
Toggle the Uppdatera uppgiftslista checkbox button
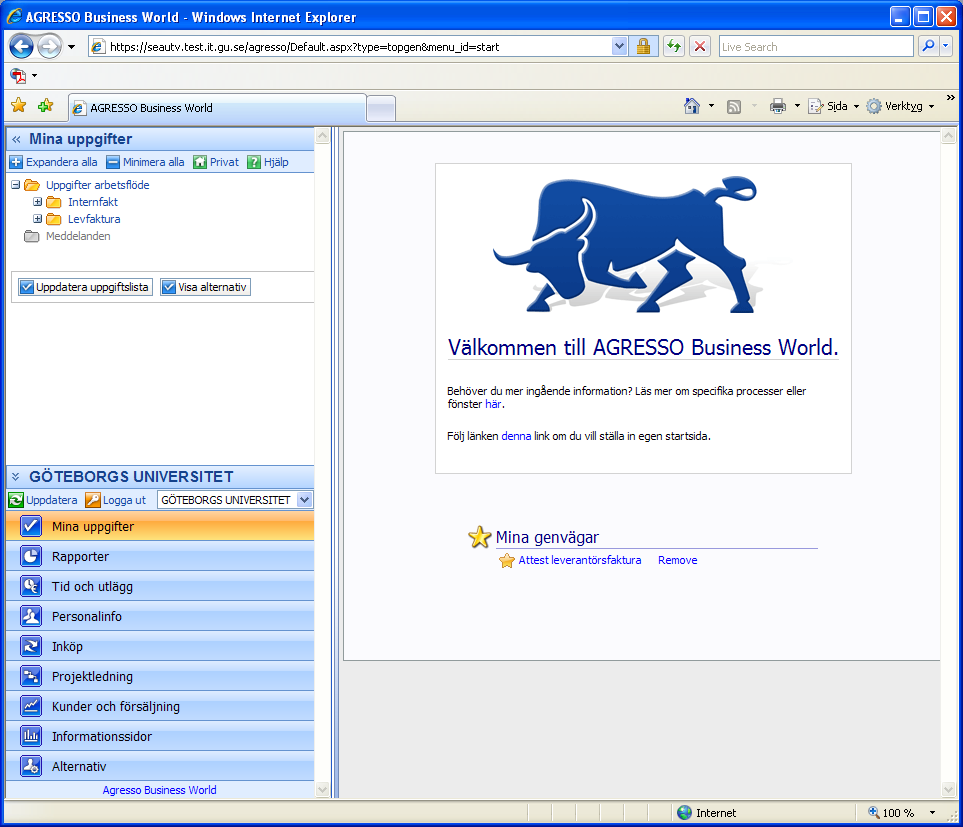tap(85, 287)
